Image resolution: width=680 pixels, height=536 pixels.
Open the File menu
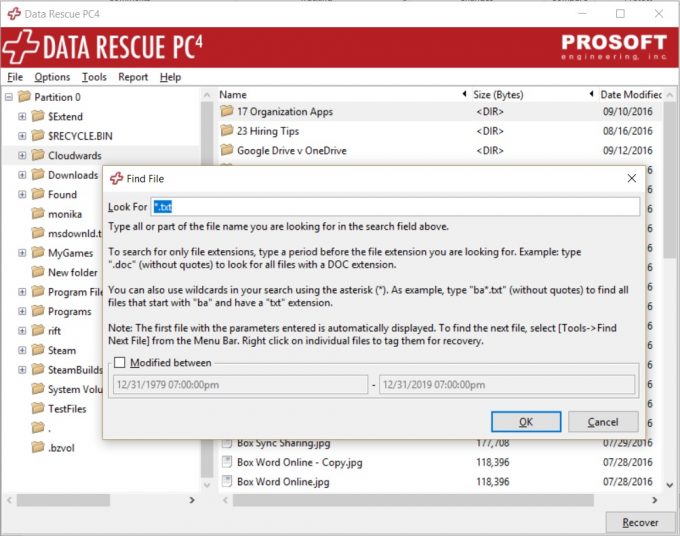pyautogui.click(x=15, y=77)
